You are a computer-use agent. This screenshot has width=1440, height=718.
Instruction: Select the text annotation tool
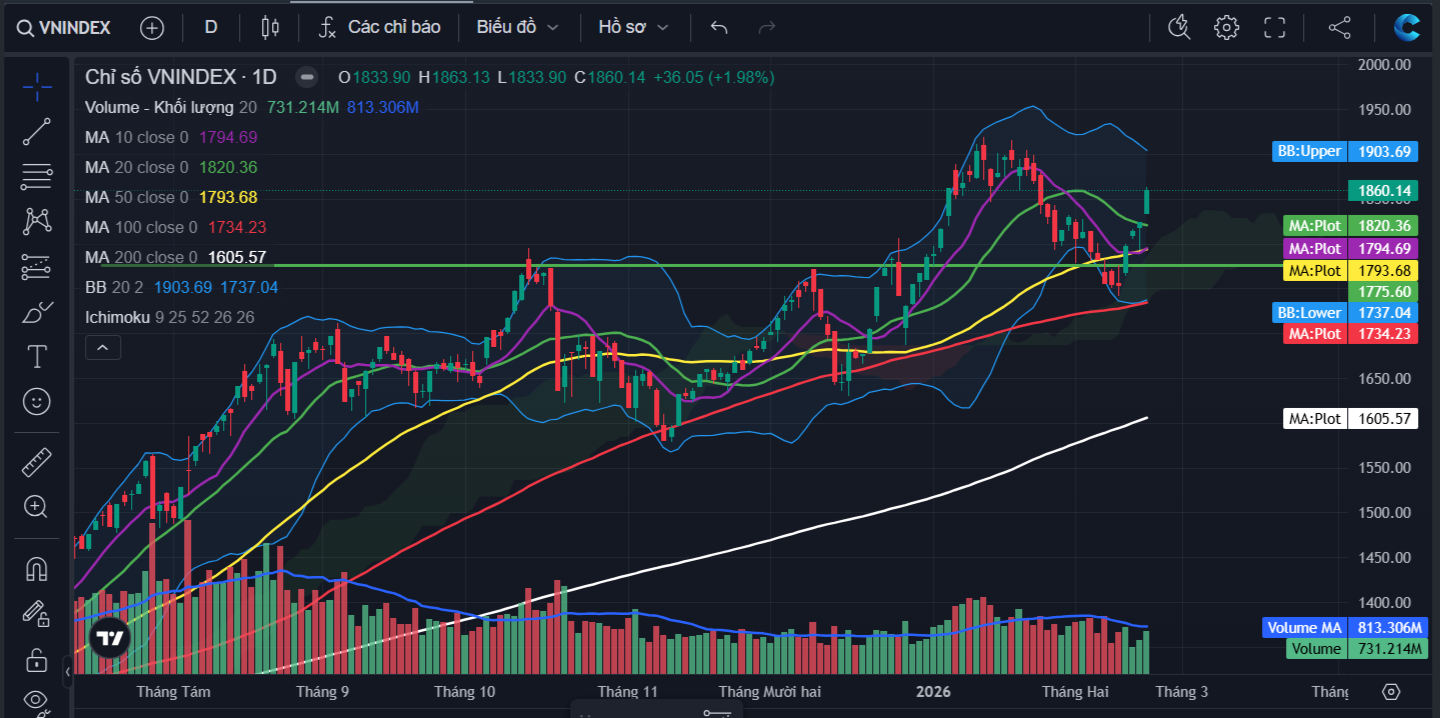[x=37, y=357]
